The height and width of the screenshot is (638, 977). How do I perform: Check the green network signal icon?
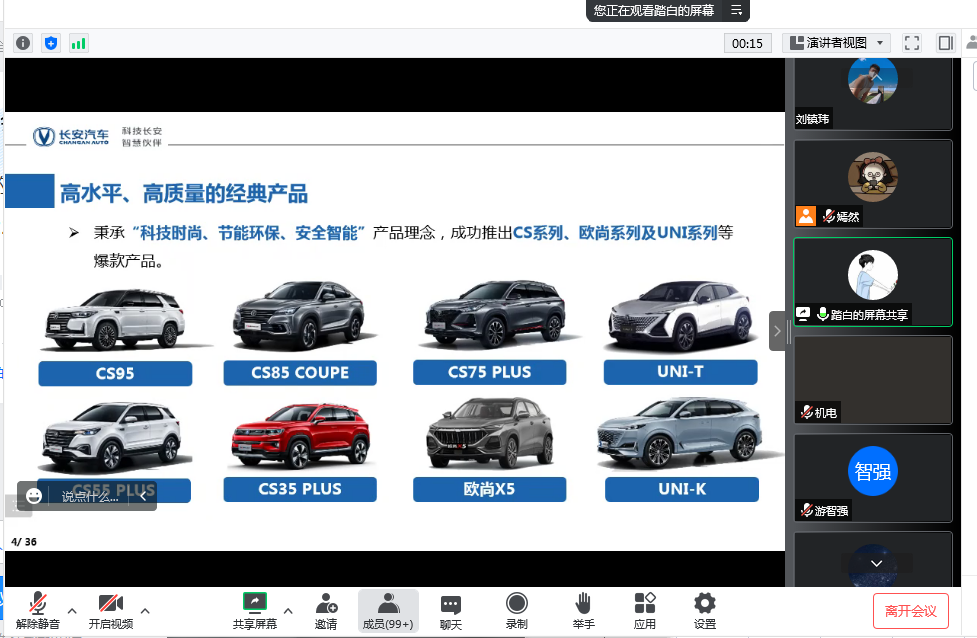pos(78,43)
